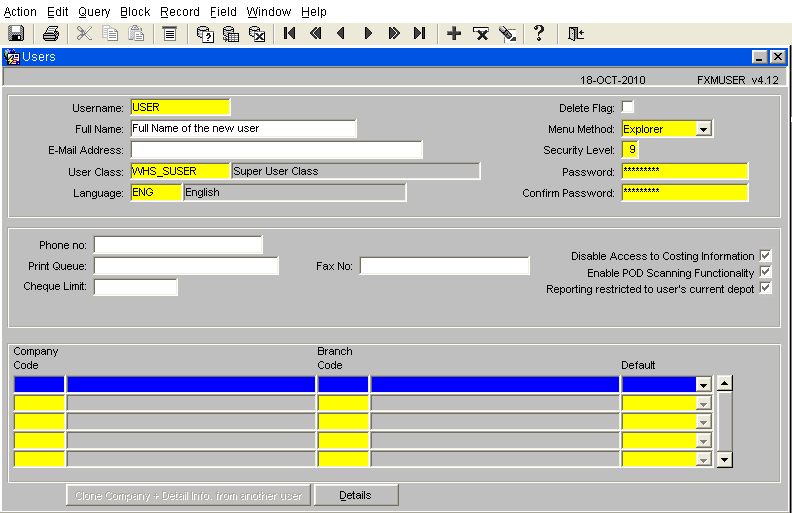The image size is (792, 513).
Task: Toggle Reporting restricted to user's current depot
Action: click(765, 288)
